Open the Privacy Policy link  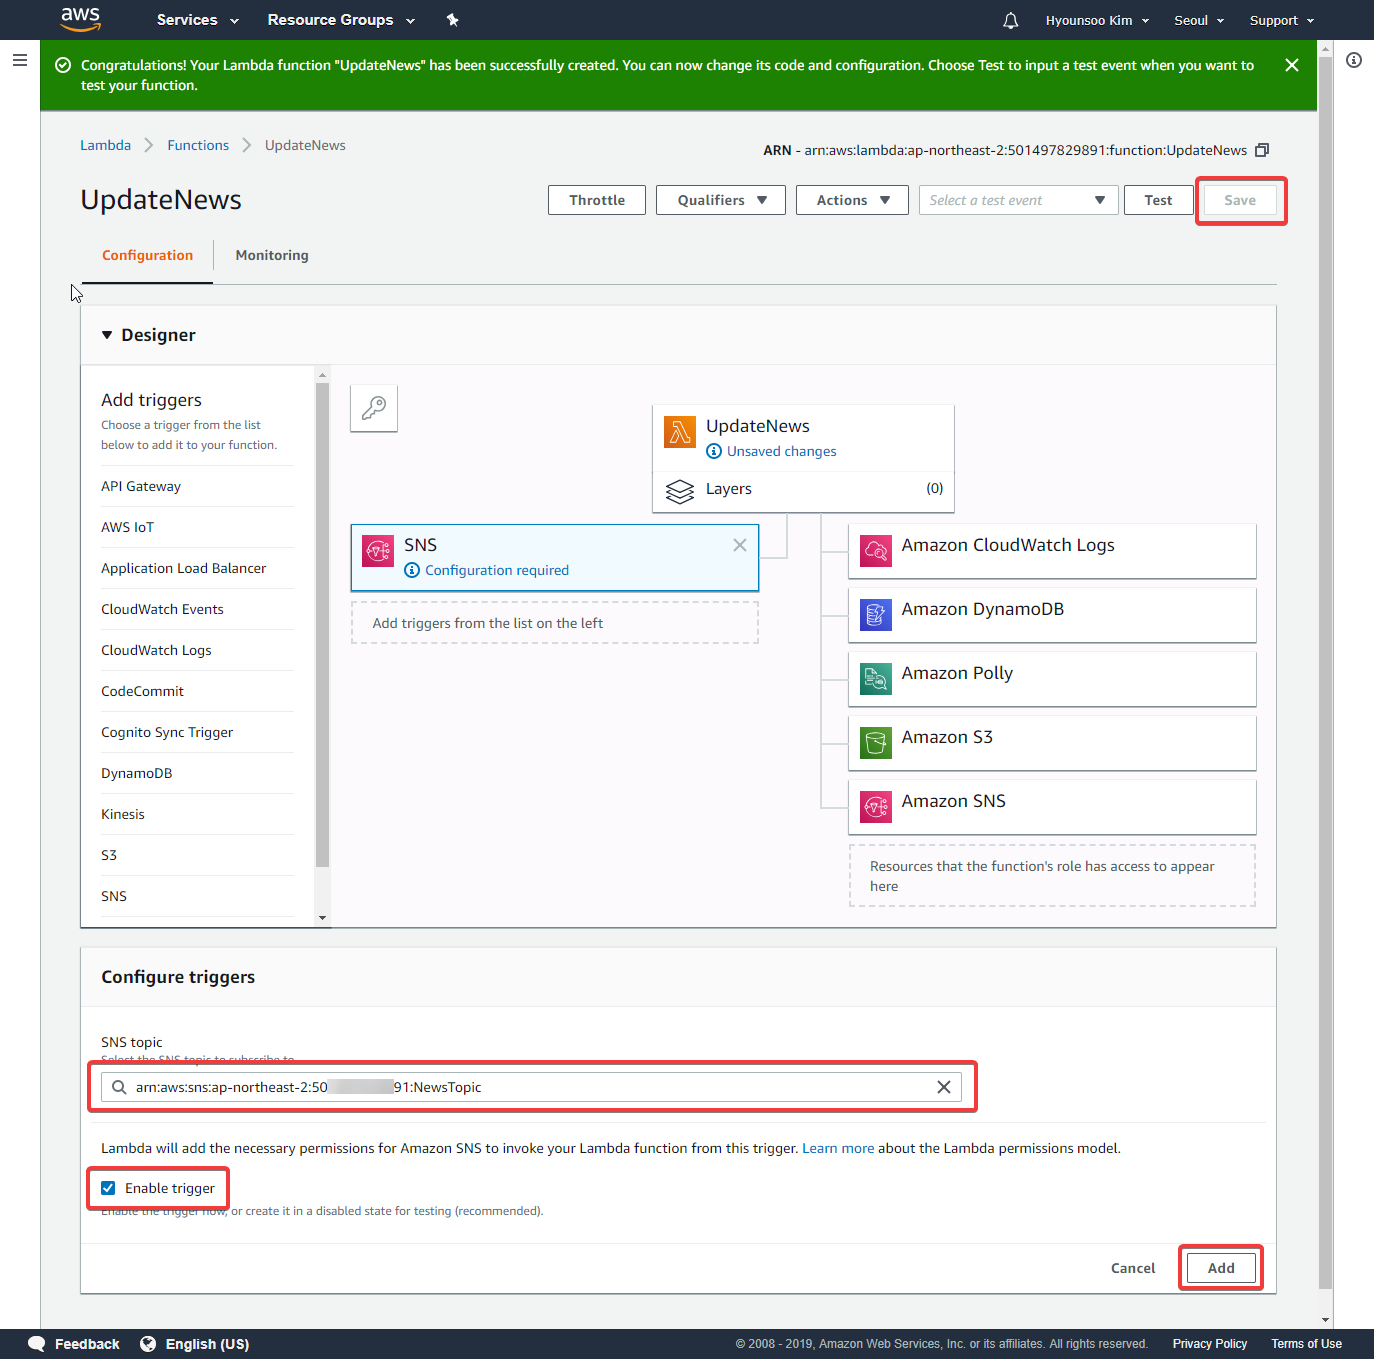pos(1209,1344)
